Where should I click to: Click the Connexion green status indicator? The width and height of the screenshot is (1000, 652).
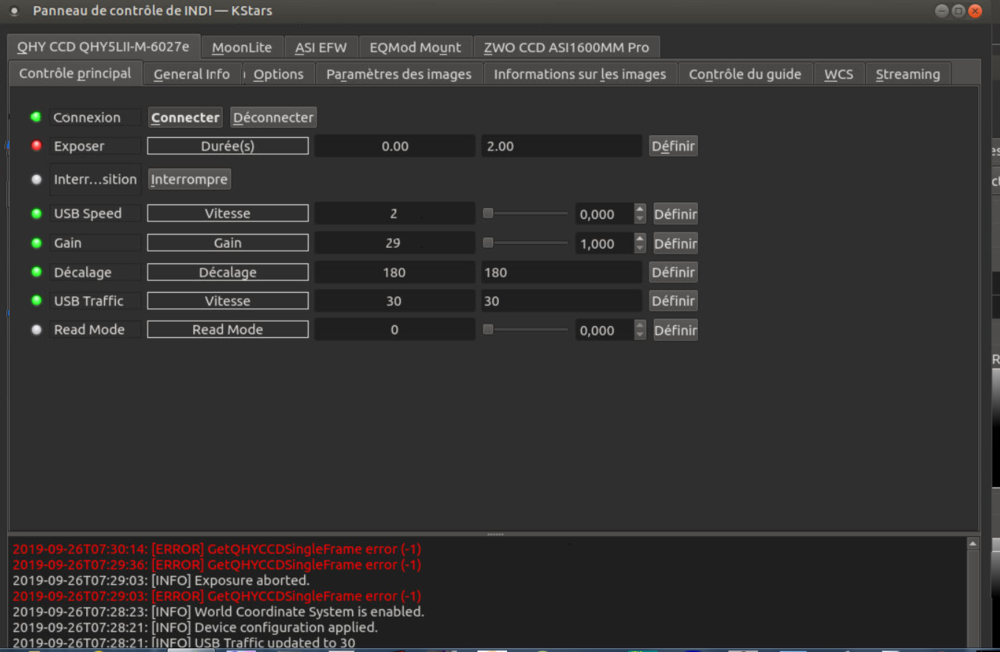(36, 117)
